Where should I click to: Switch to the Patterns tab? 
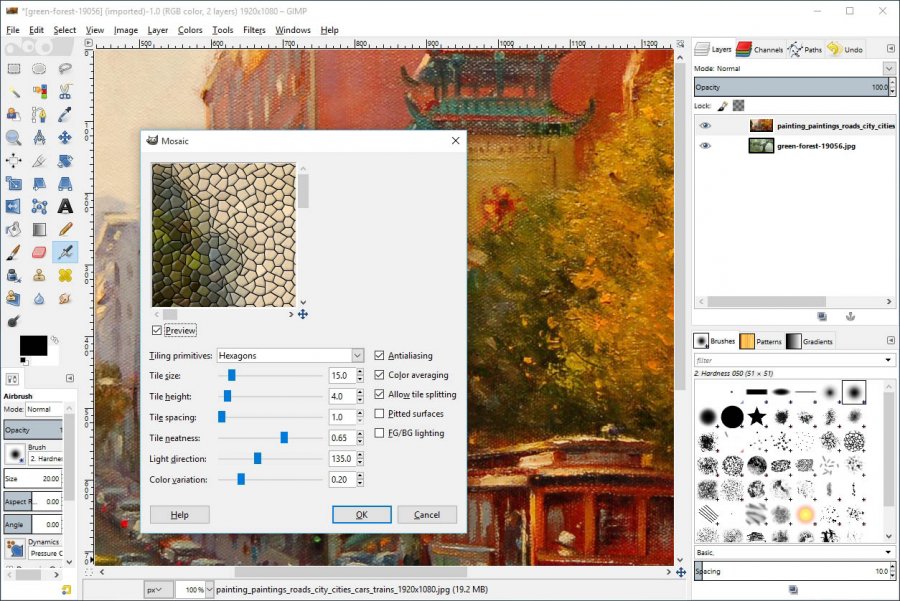(x=761, y=341)
